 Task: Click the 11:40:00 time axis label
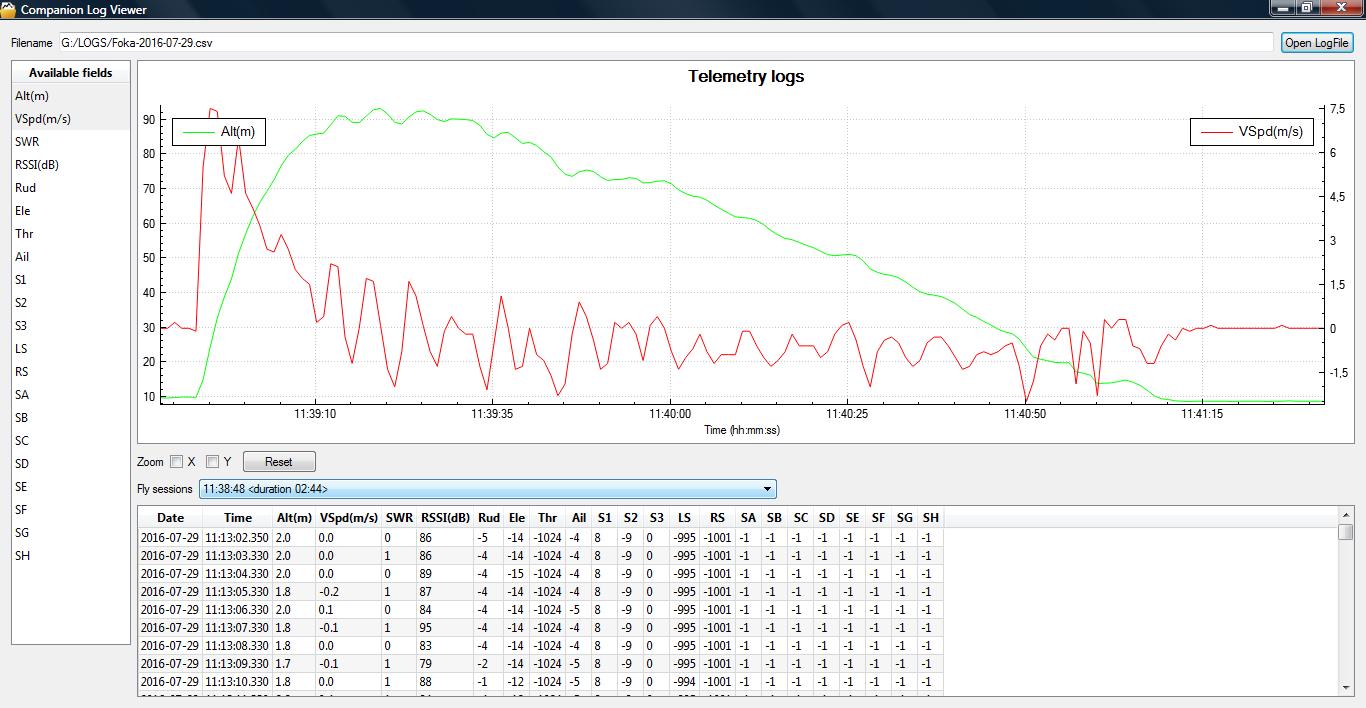pos(670,413)
